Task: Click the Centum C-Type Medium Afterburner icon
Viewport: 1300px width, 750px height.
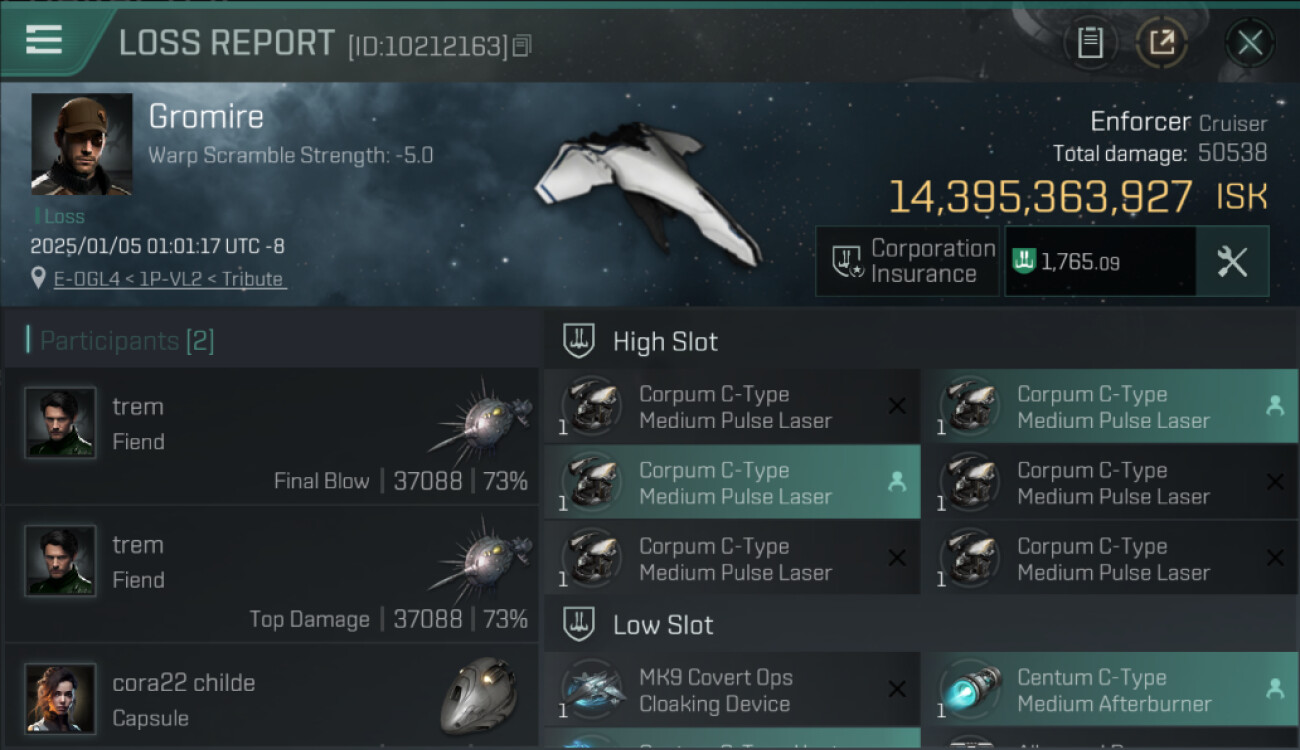Action: pyautogui.click(x=971, y=690)
